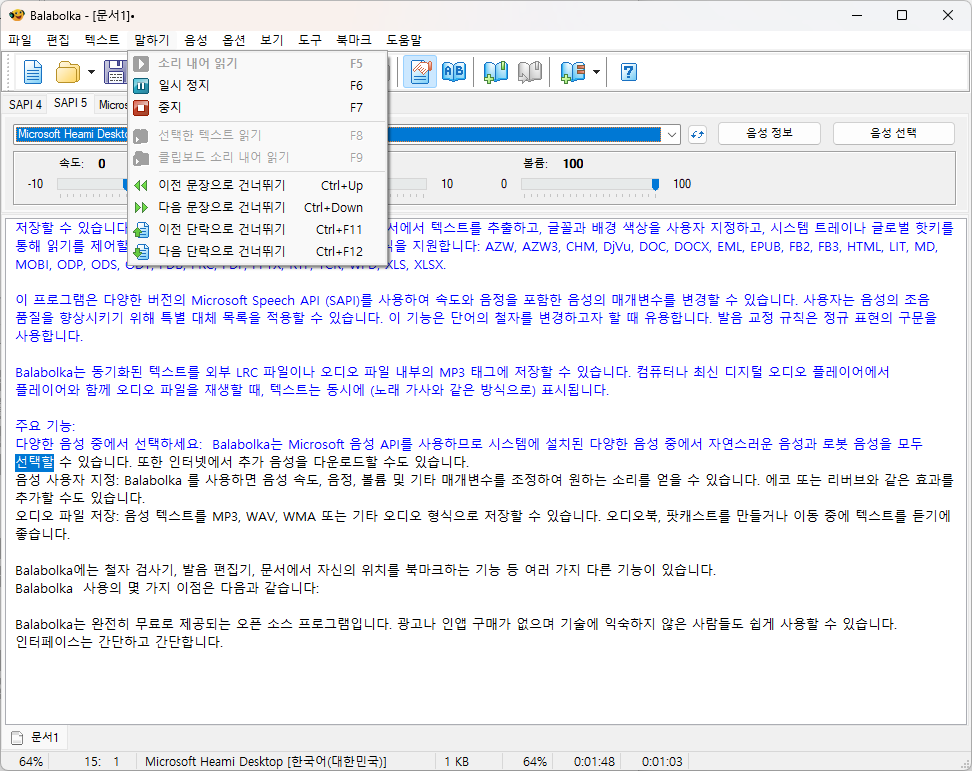
Task: Click the named bookmark list icon
Action: click(572, 72)
